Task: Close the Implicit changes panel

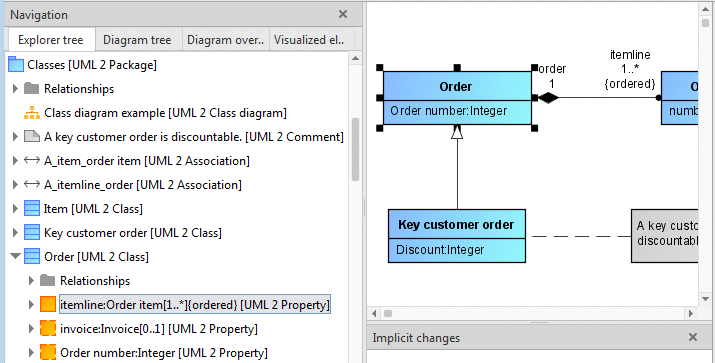Action: click(693, 337)
